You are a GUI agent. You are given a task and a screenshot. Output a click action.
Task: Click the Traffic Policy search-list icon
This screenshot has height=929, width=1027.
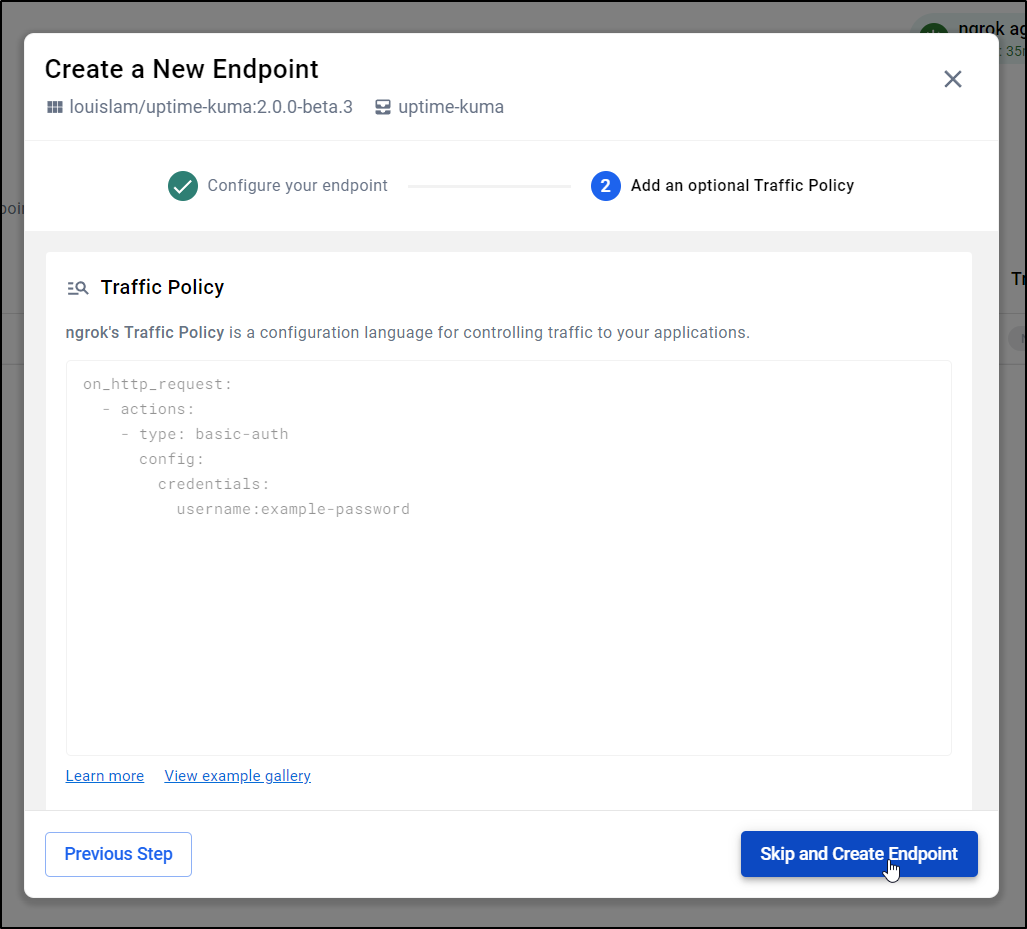coord(78,288)
